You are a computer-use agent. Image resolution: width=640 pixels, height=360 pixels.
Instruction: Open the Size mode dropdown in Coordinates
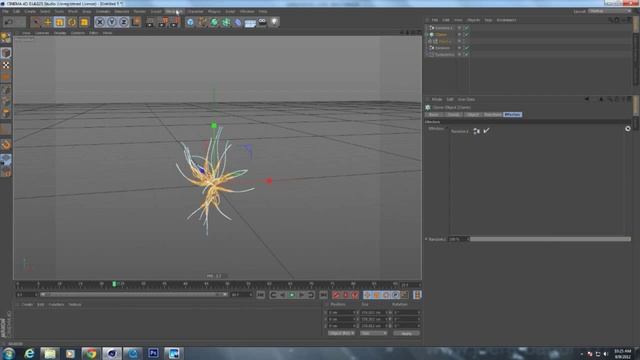(x=373, y=333)
